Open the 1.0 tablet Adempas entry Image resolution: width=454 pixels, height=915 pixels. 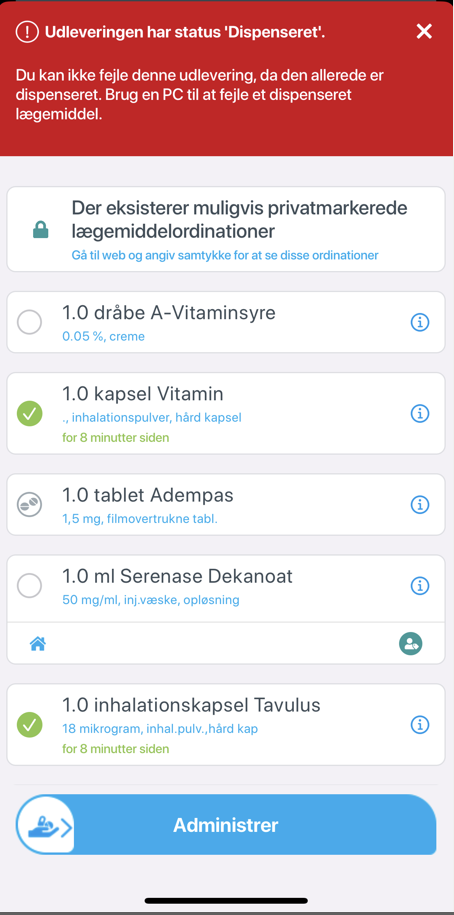tap(226, 504)
